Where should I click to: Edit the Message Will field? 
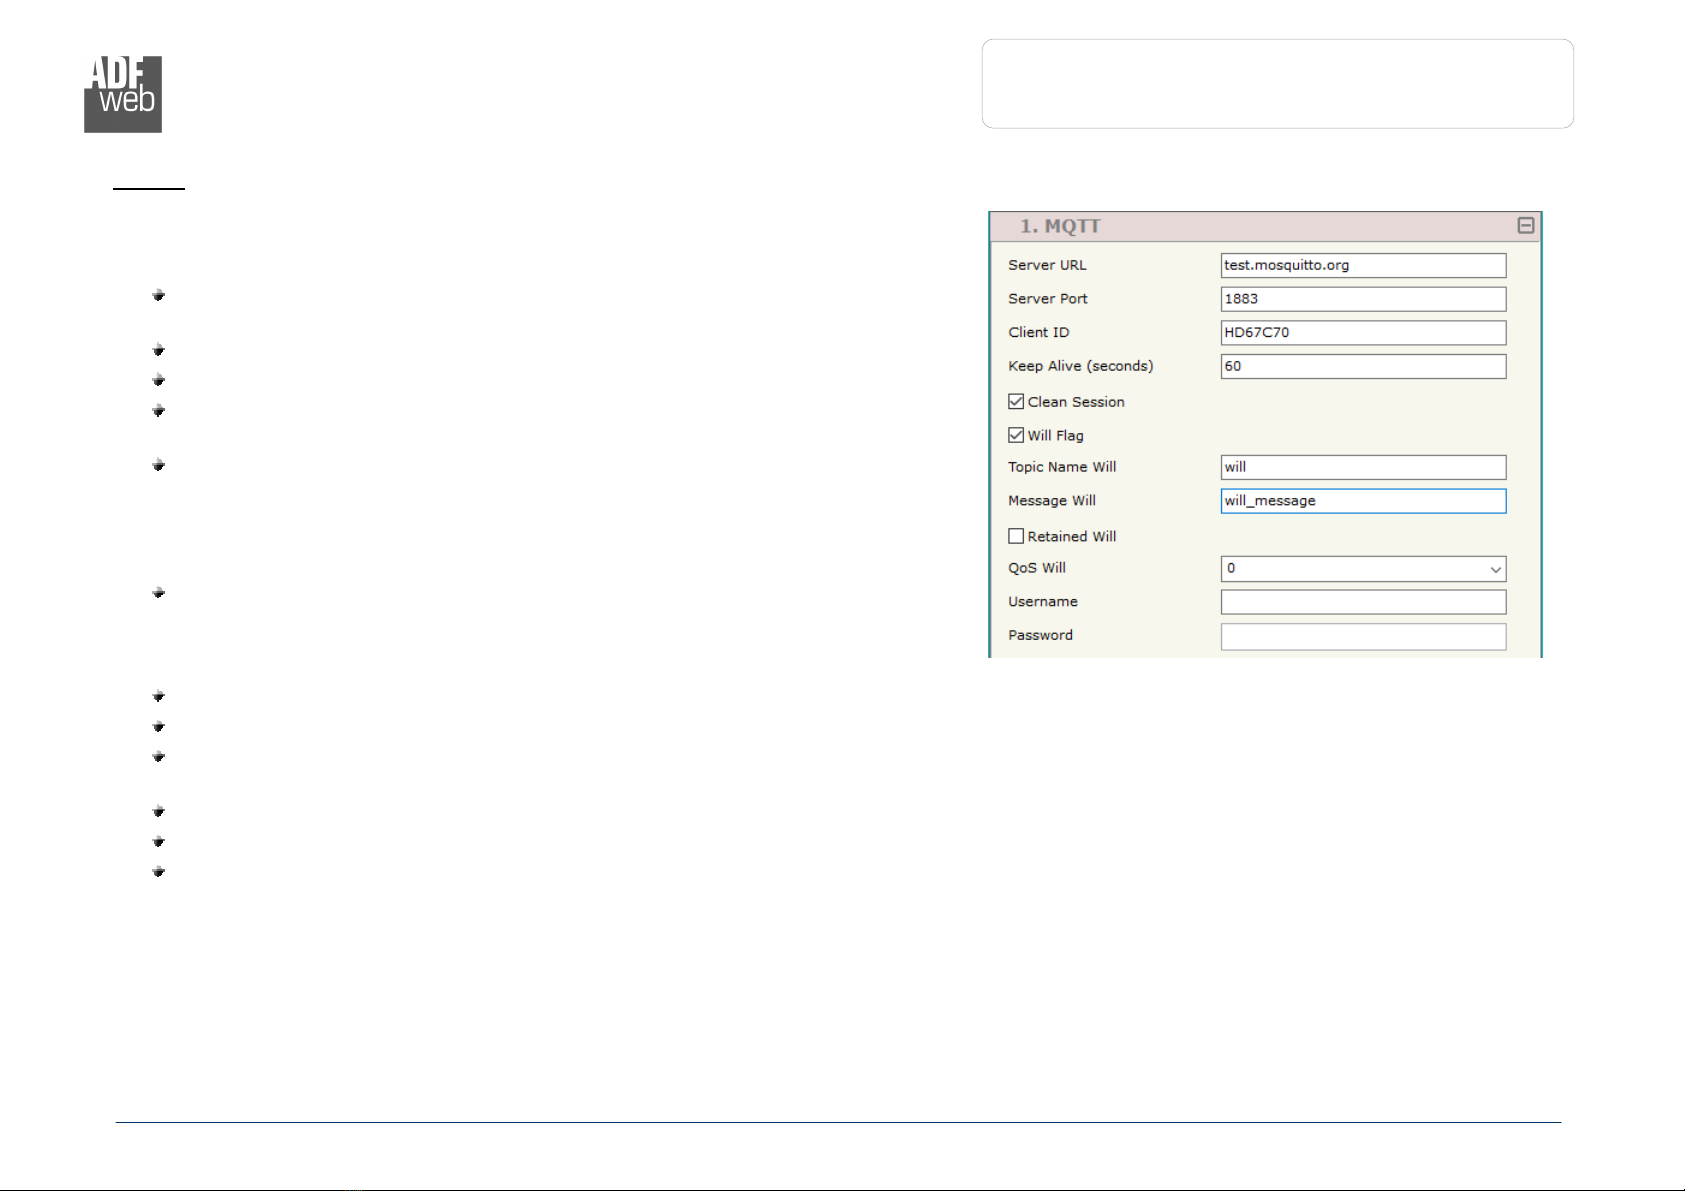(1363, 501)
